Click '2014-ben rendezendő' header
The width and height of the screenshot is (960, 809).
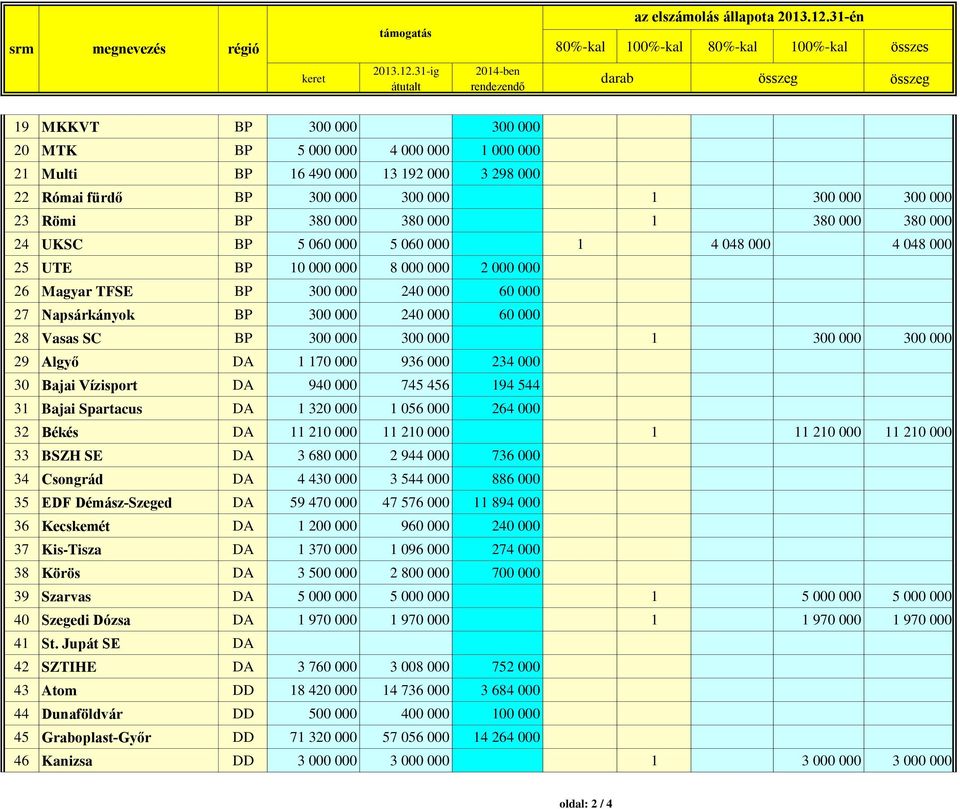pos(497,78)
